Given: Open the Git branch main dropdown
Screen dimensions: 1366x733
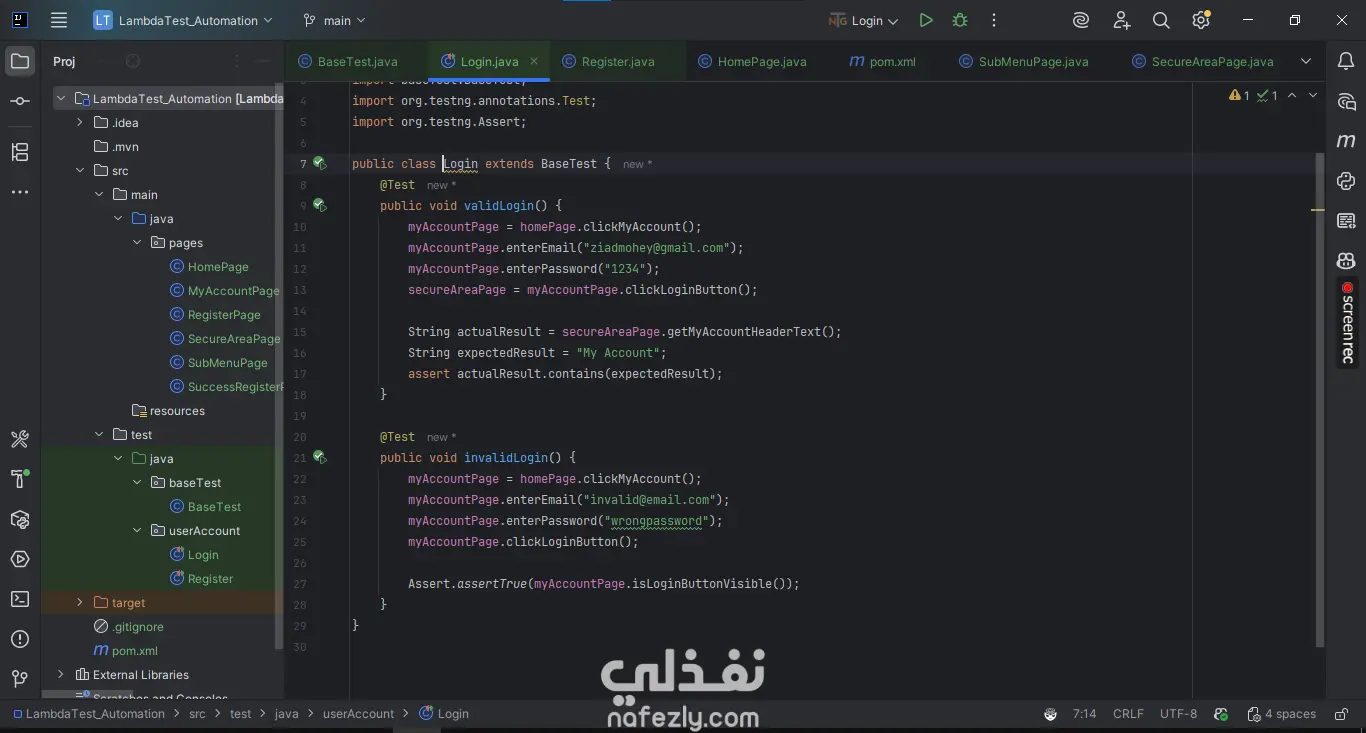Looking at the screenshot, I should 334,20.
